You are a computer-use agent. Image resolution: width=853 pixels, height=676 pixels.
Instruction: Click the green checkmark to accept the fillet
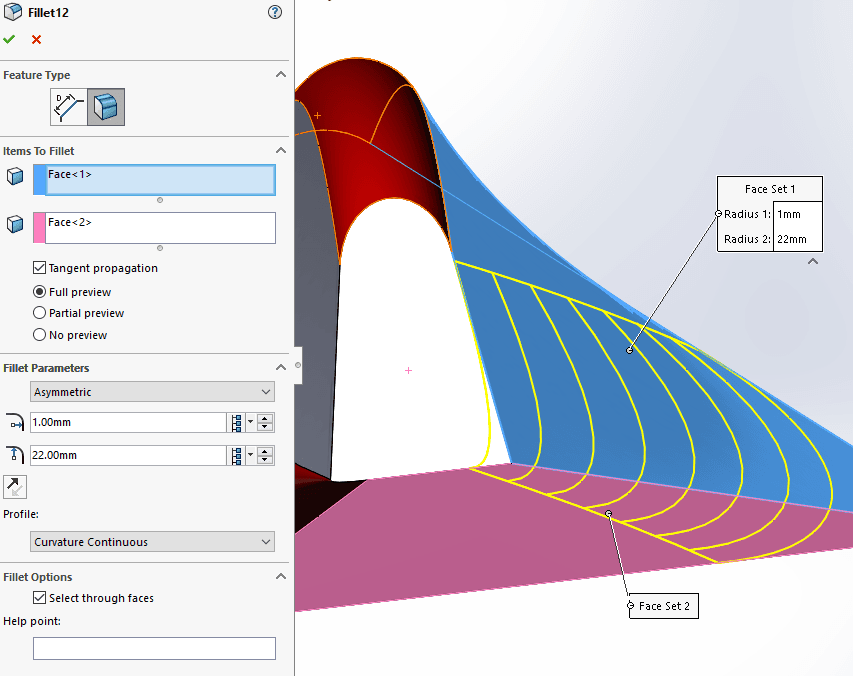click(9, 39)
